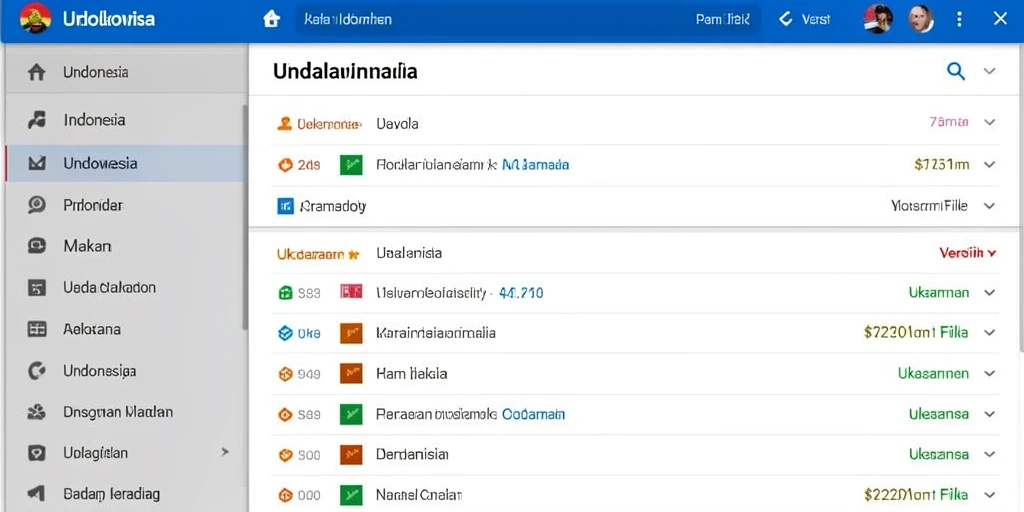The width and height of the screenshot is (1024, 512).
Task: Click the home icon in top bar
Action: 271,19
